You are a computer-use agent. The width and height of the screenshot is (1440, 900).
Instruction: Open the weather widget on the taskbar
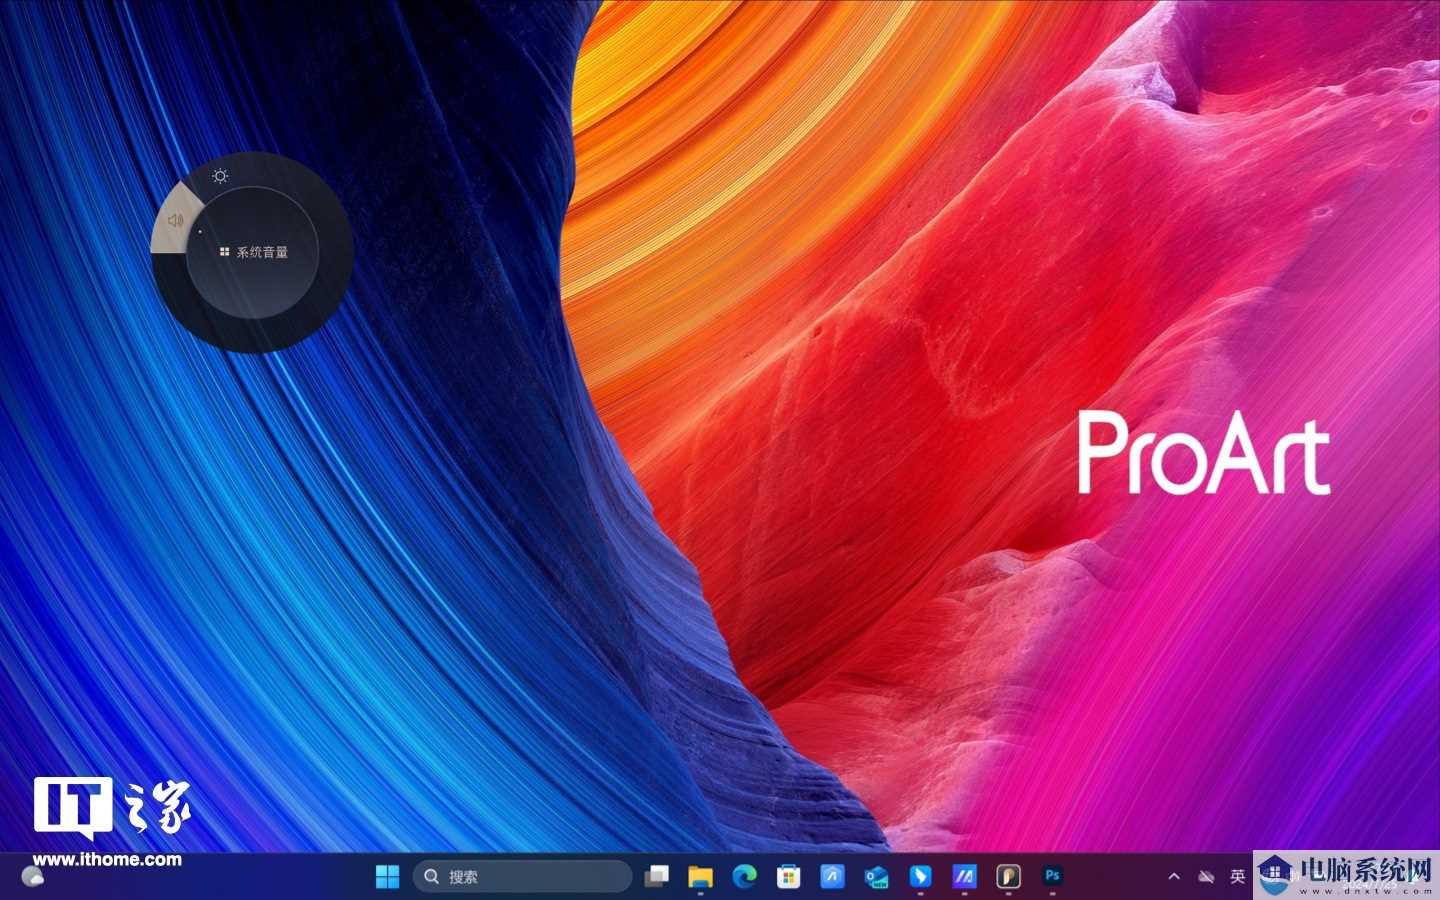tap(32, 877)
